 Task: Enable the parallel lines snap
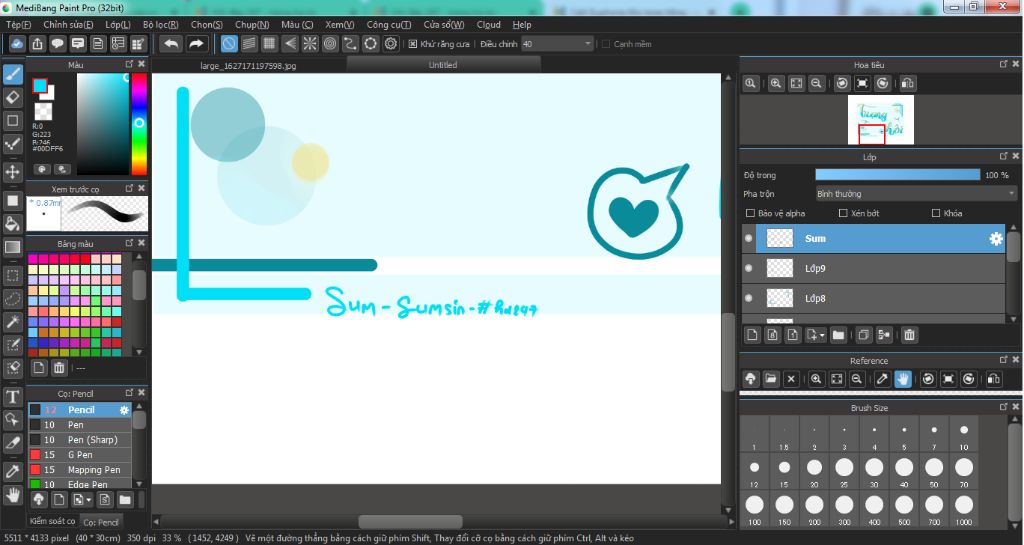pyautogui.click(x=249, y=44)
